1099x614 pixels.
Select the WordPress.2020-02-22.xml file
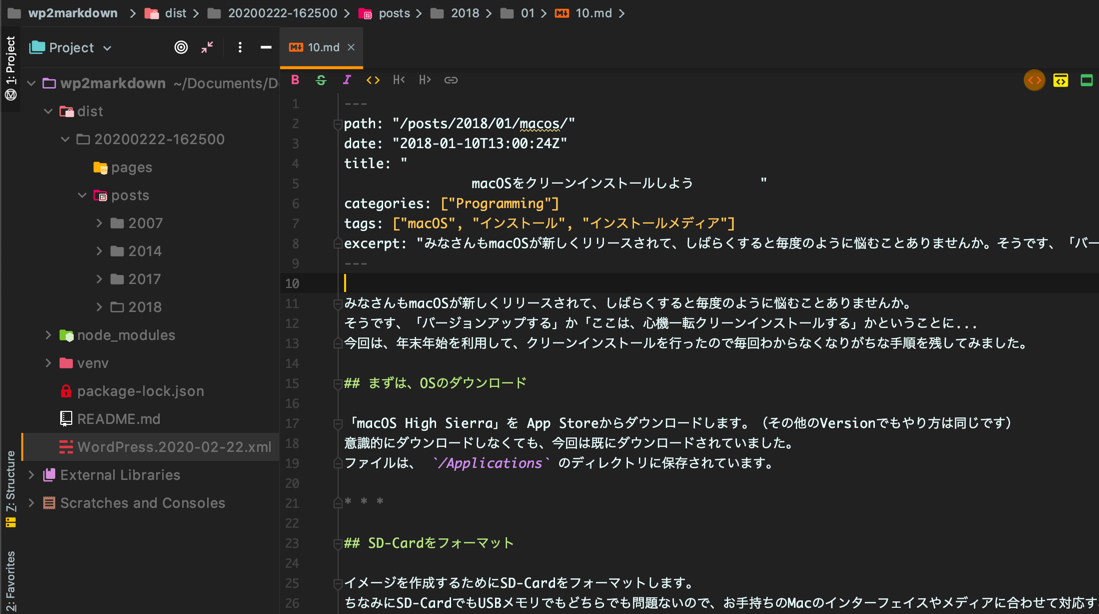click(174, 447)
